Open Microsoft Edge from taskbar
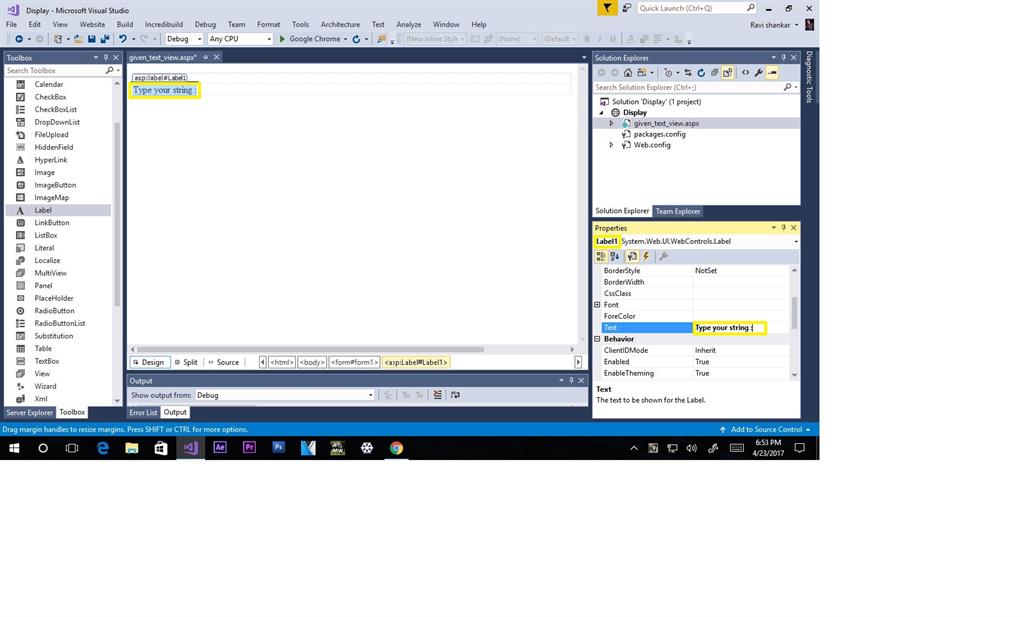 (x=103, y=448)
